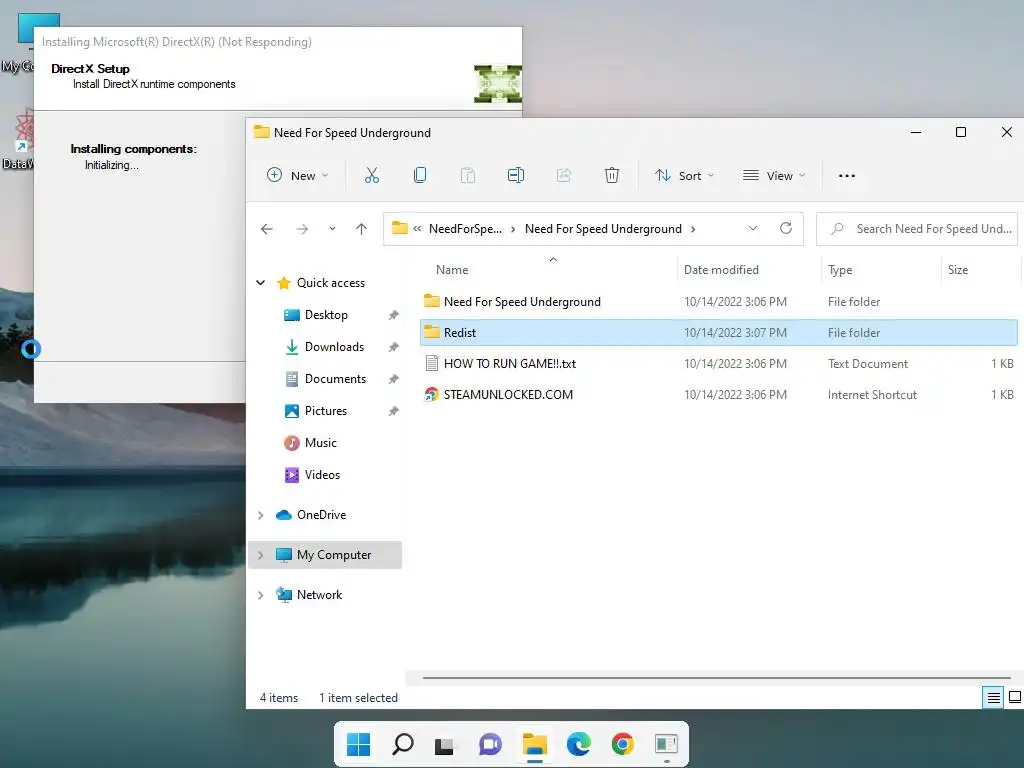
Task: Expand address bar history dropdown
Action: click(x=753, y=229)
